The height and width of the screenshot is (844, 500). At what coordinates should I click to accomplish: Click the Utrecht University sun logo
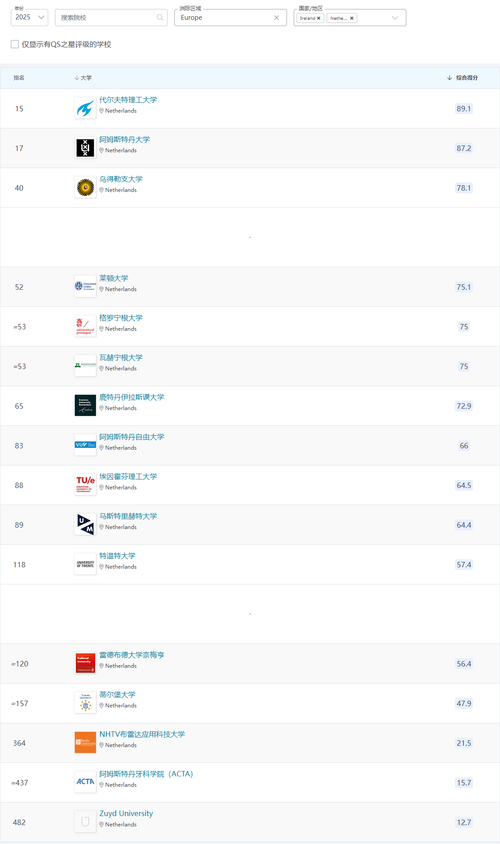[85, 188]
